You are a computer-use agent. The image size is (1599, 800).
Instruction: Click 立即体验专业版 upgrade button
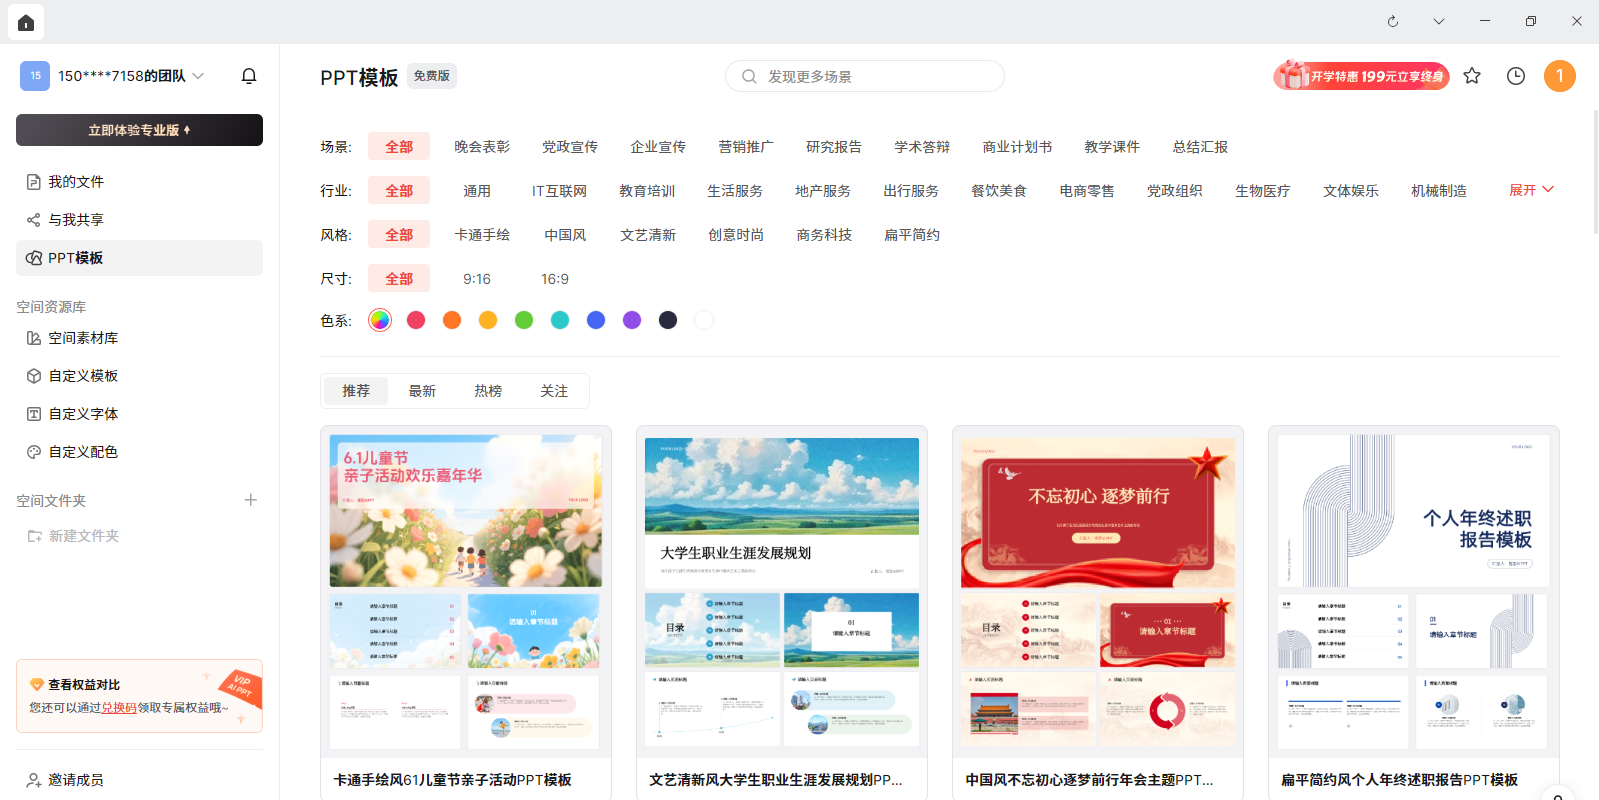pos(139,130)
